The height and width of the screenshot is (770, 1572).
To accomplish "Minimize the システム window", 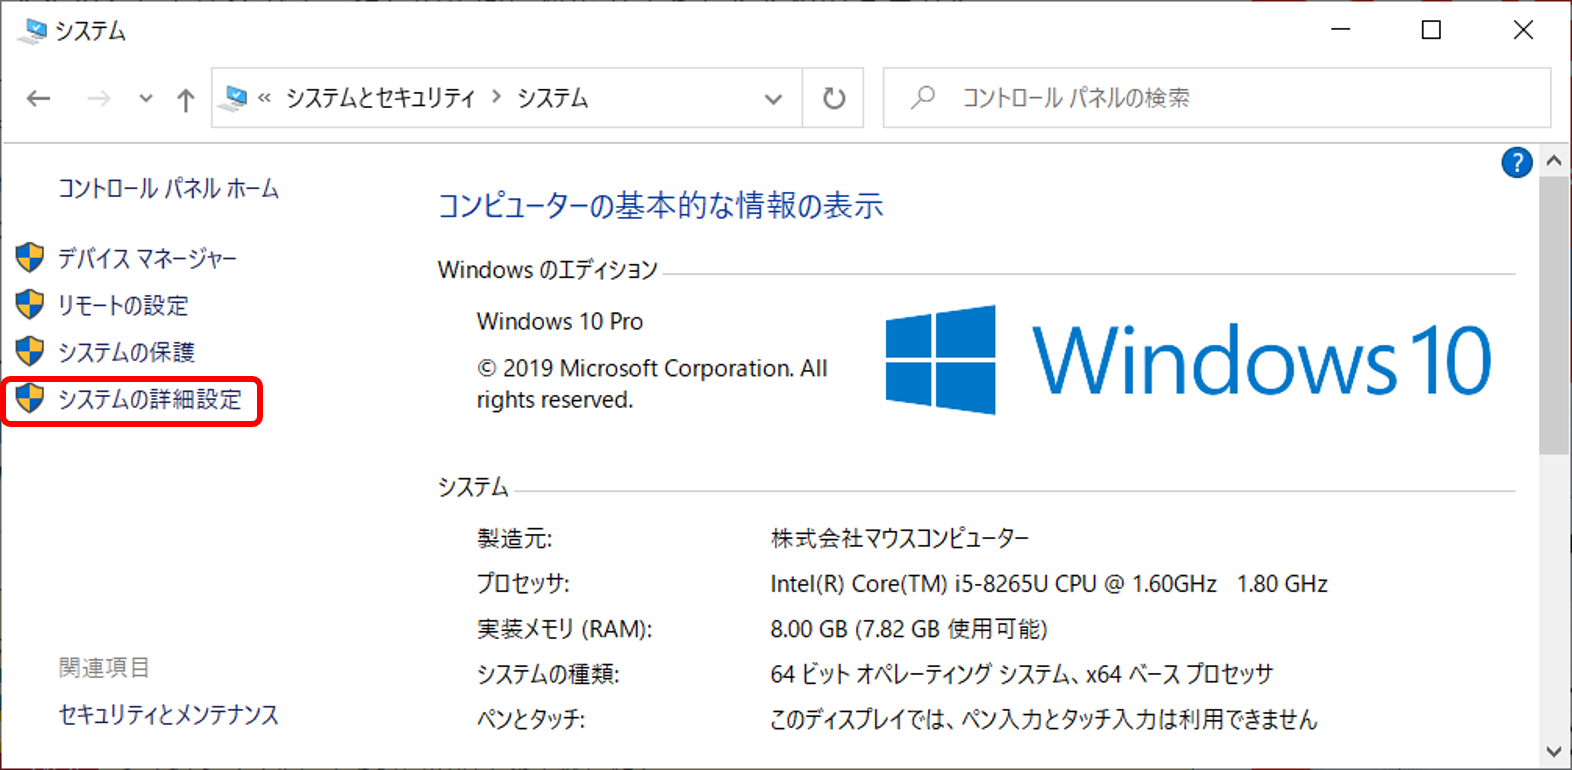I will (1340, 30).
